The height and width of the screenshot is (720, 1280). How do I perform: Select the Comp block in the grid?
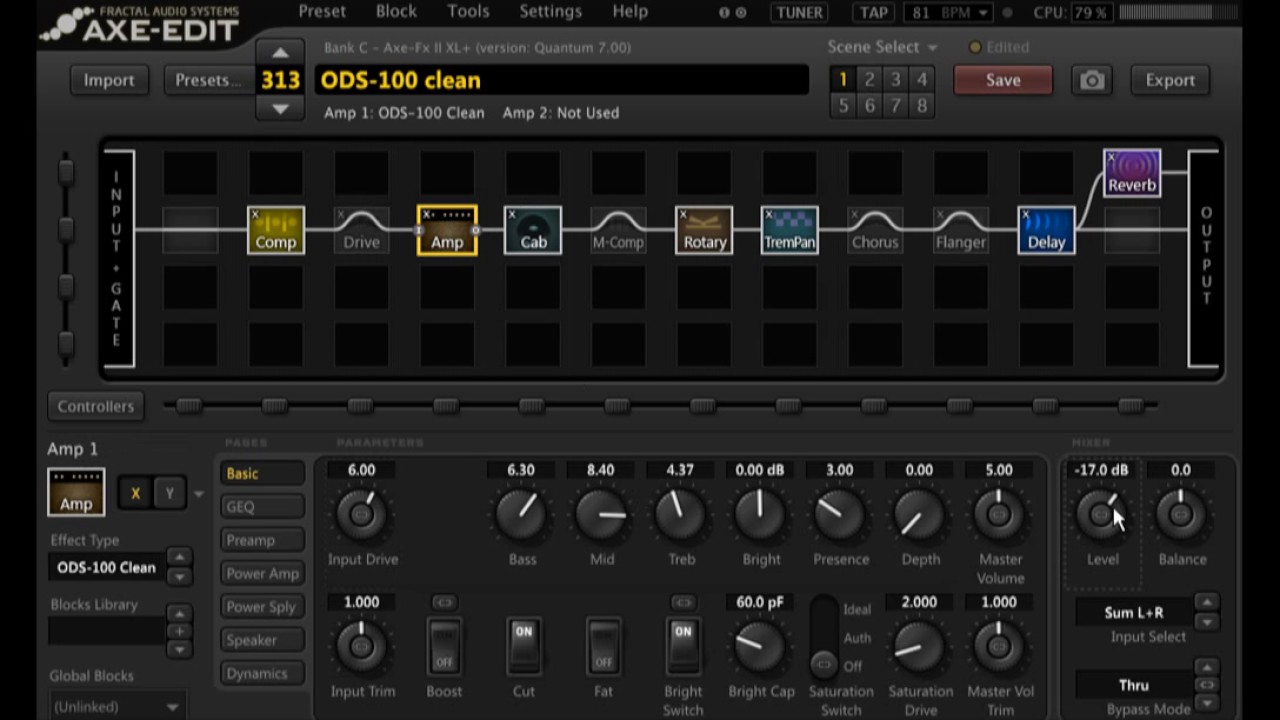coord(276,230)
